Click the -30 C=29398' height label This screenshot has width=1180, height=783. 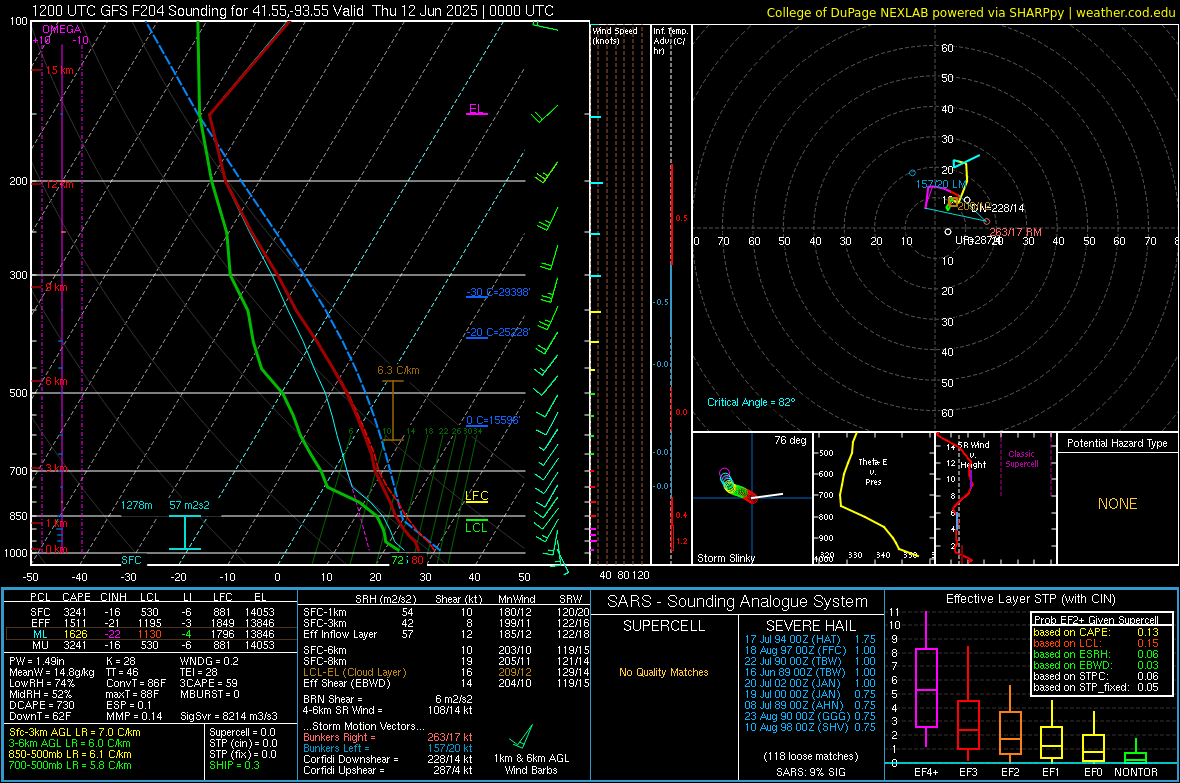click(x=497, y=292)
